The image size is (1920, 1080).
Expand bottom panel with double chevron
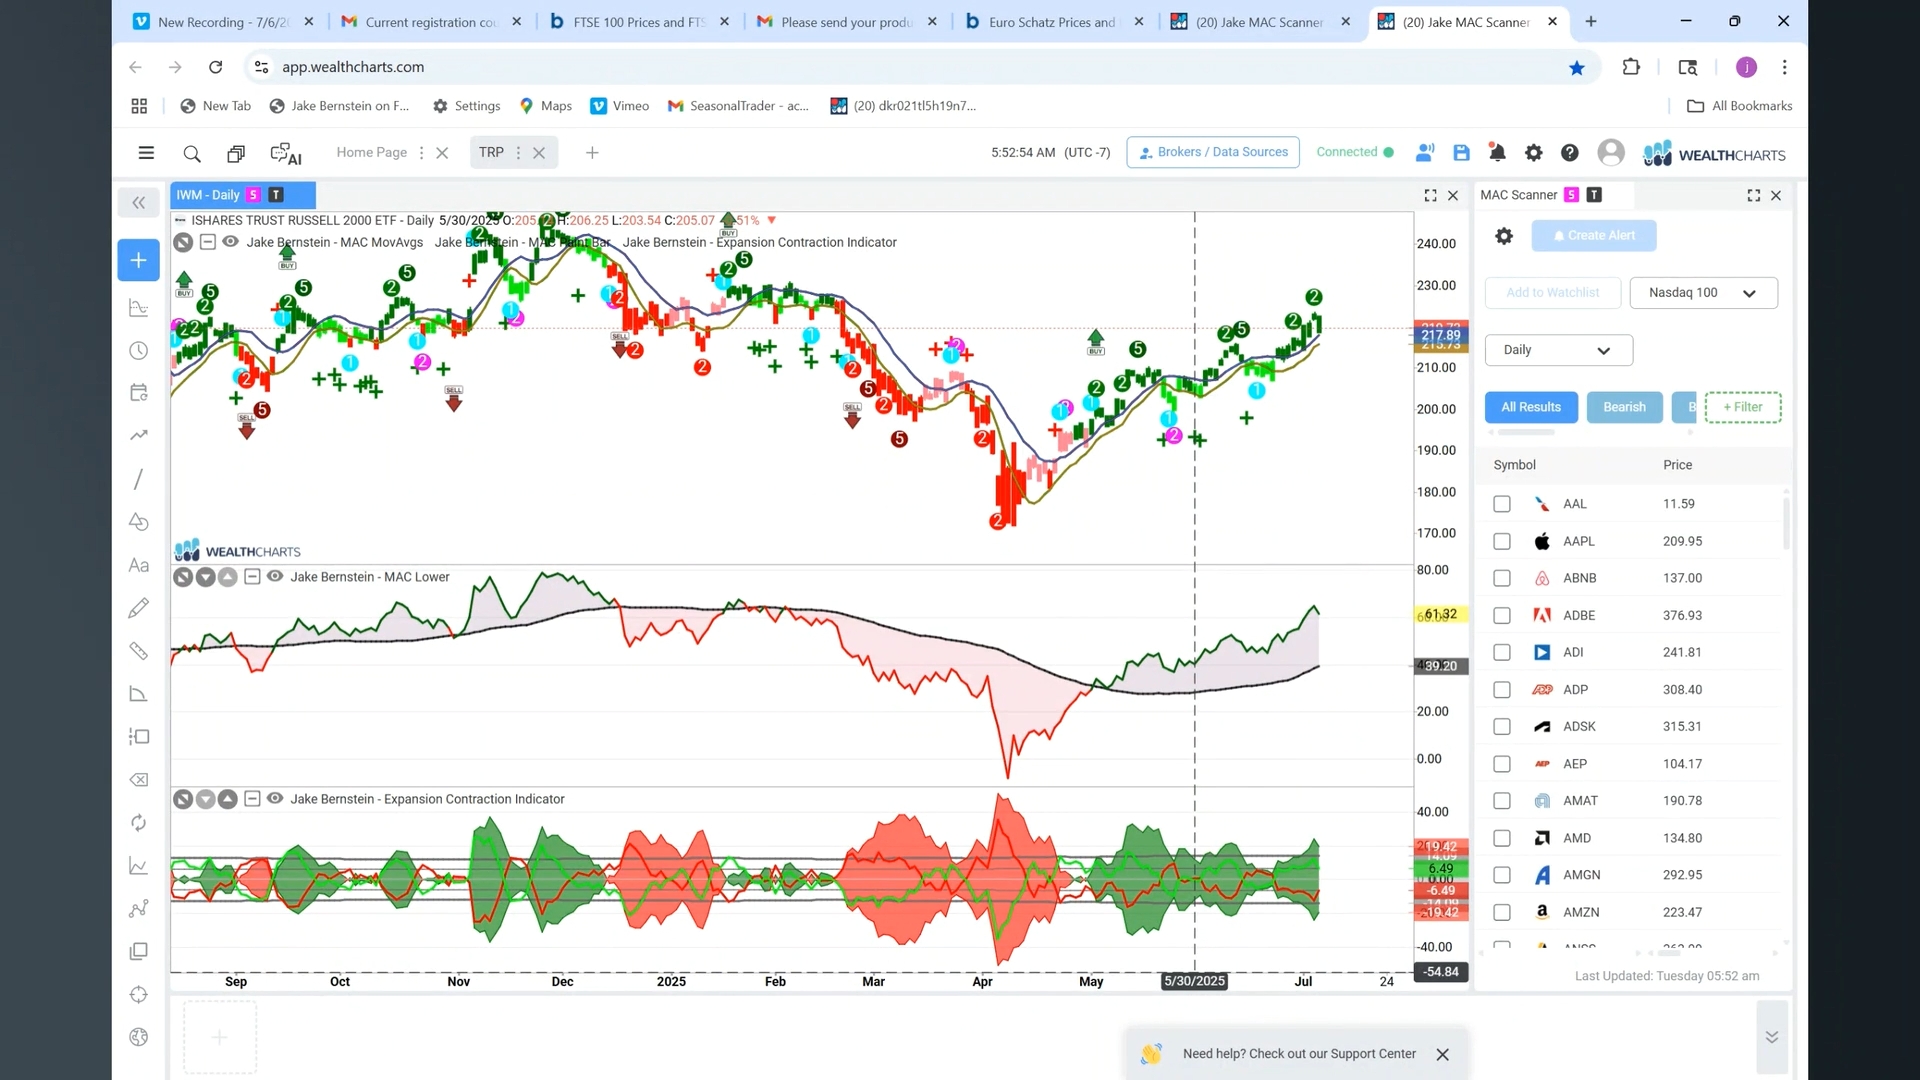(1771, 1037)
